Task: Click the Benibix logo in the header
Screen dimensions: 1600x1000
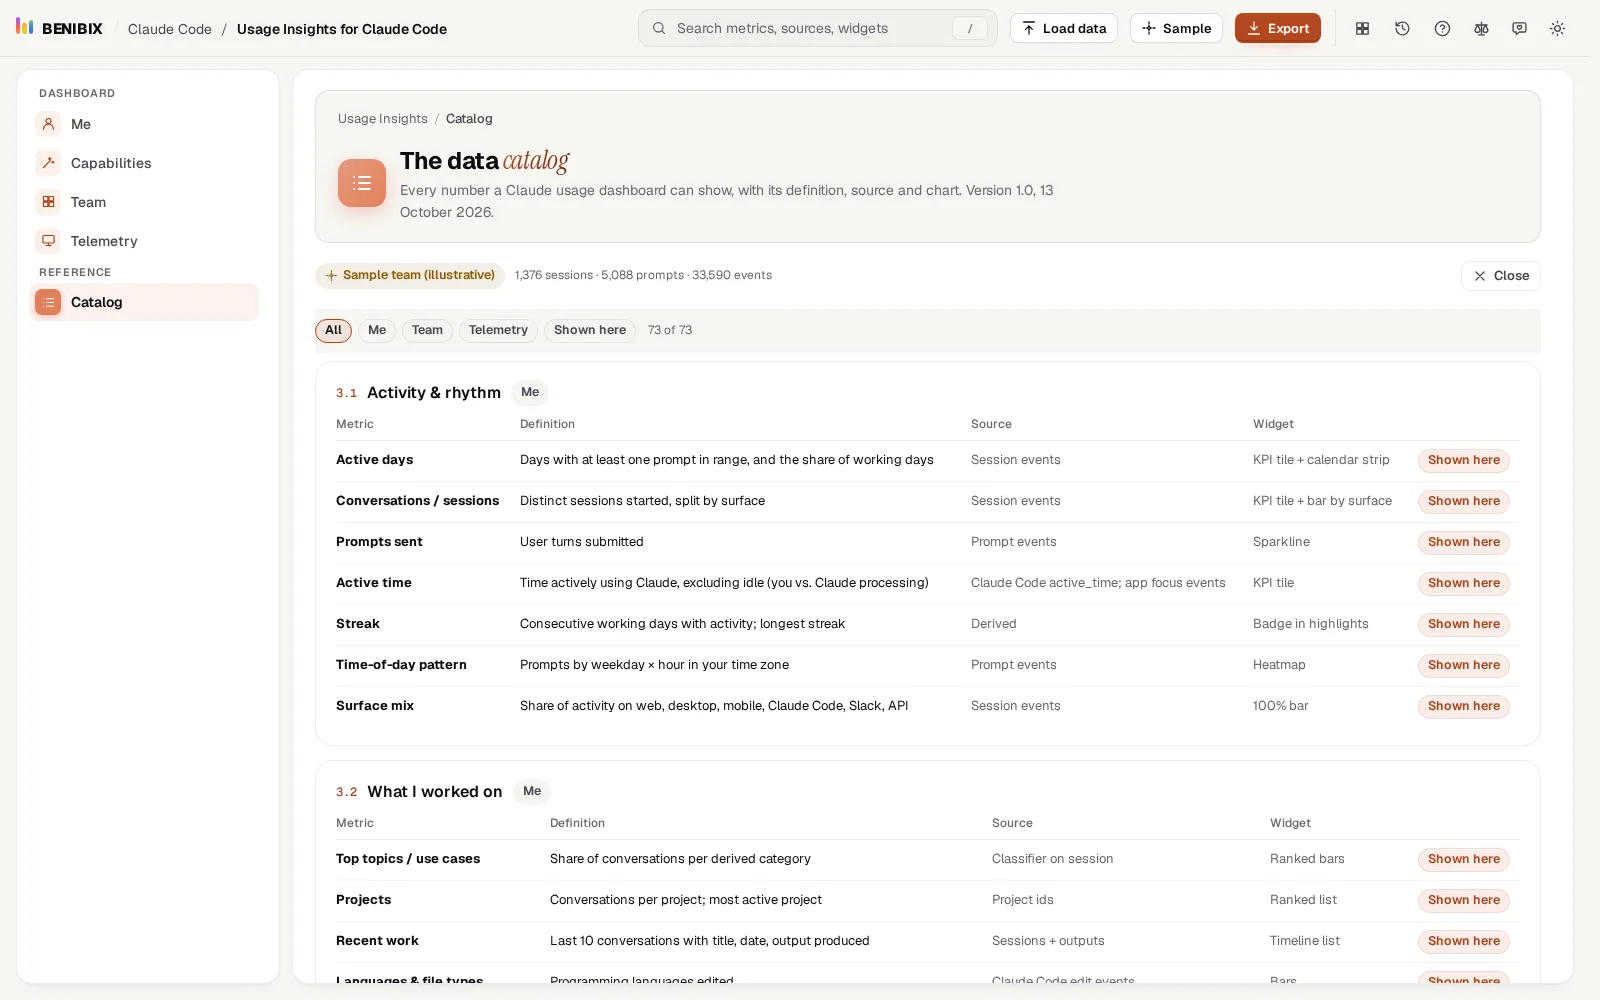Action: pos(59,28)
